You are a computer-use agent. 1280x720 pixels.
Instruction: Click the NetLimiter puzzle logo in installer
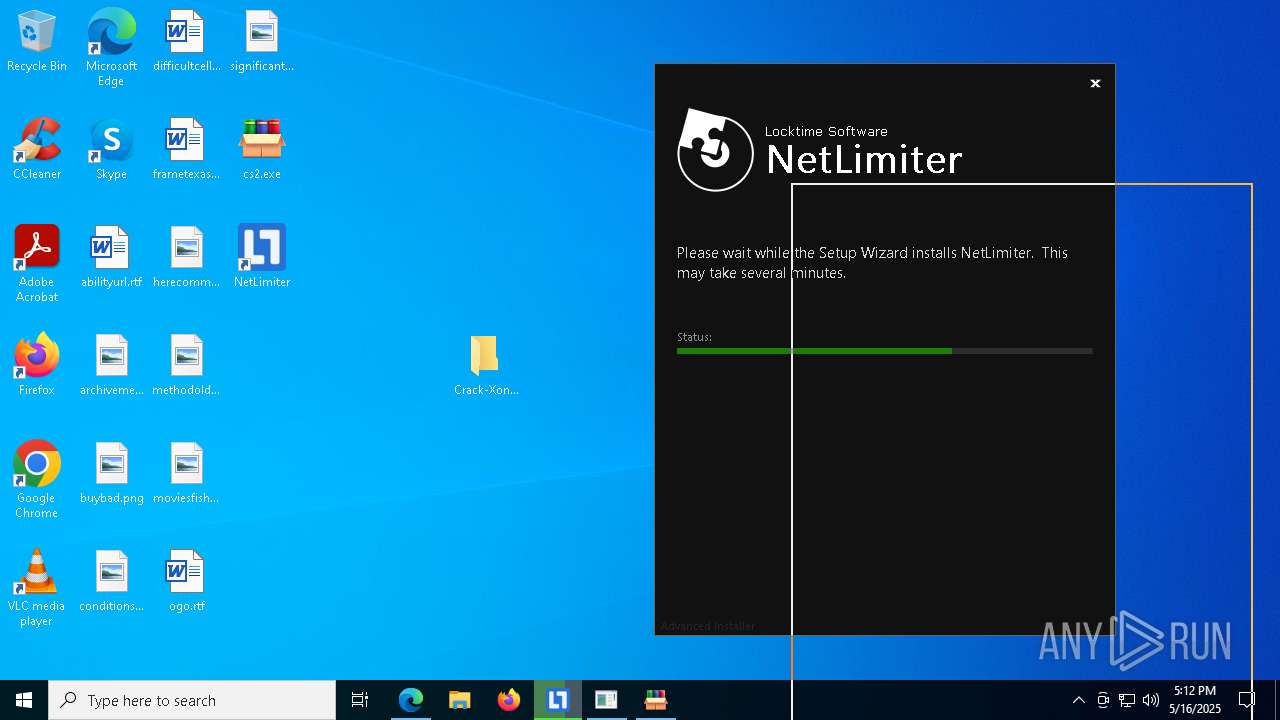coord(714,151)
